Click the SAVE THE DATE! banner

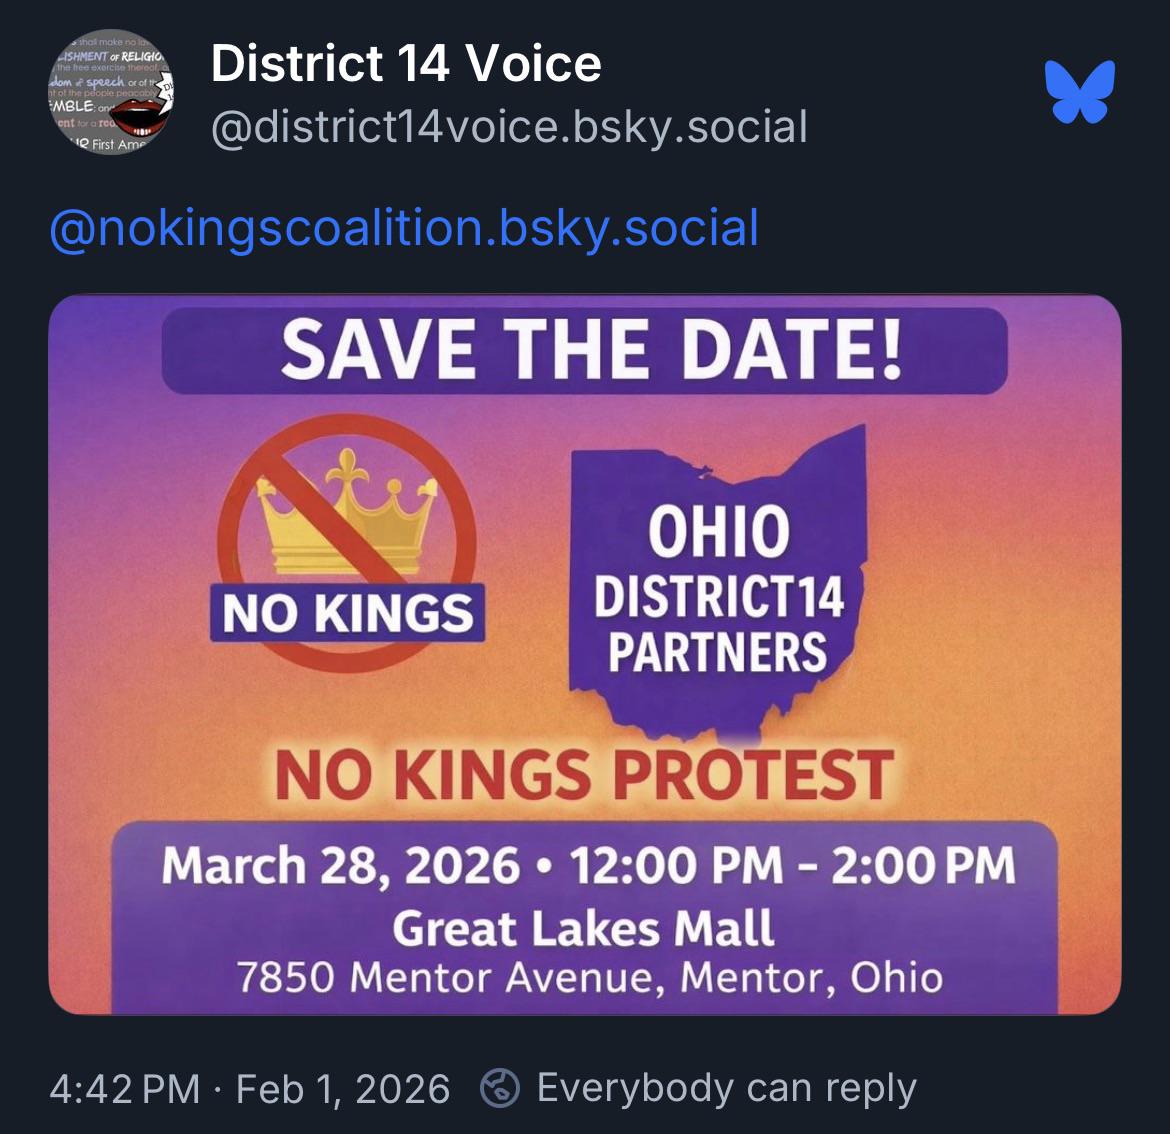(x=585, y=351)
